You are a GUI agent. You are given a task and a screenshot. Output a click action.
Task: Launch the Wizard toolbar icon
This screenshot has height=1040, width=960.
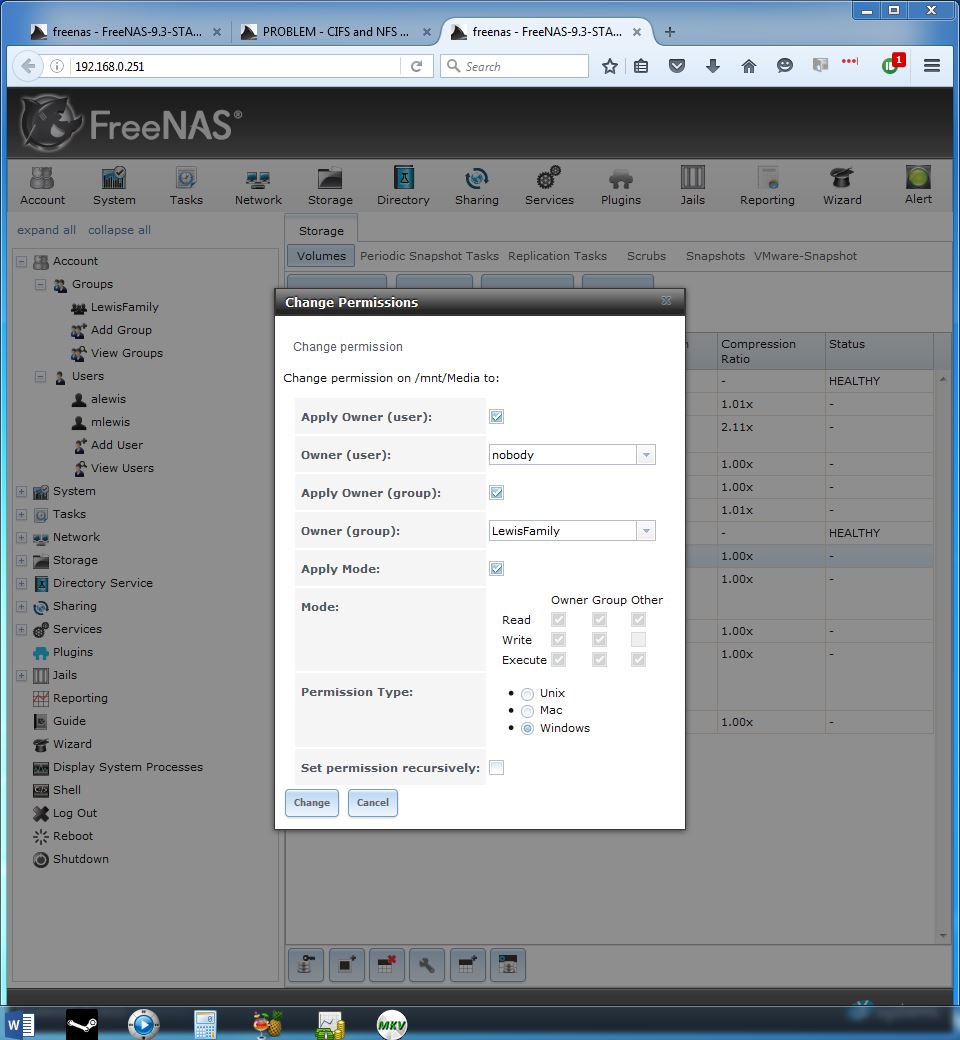842,186
